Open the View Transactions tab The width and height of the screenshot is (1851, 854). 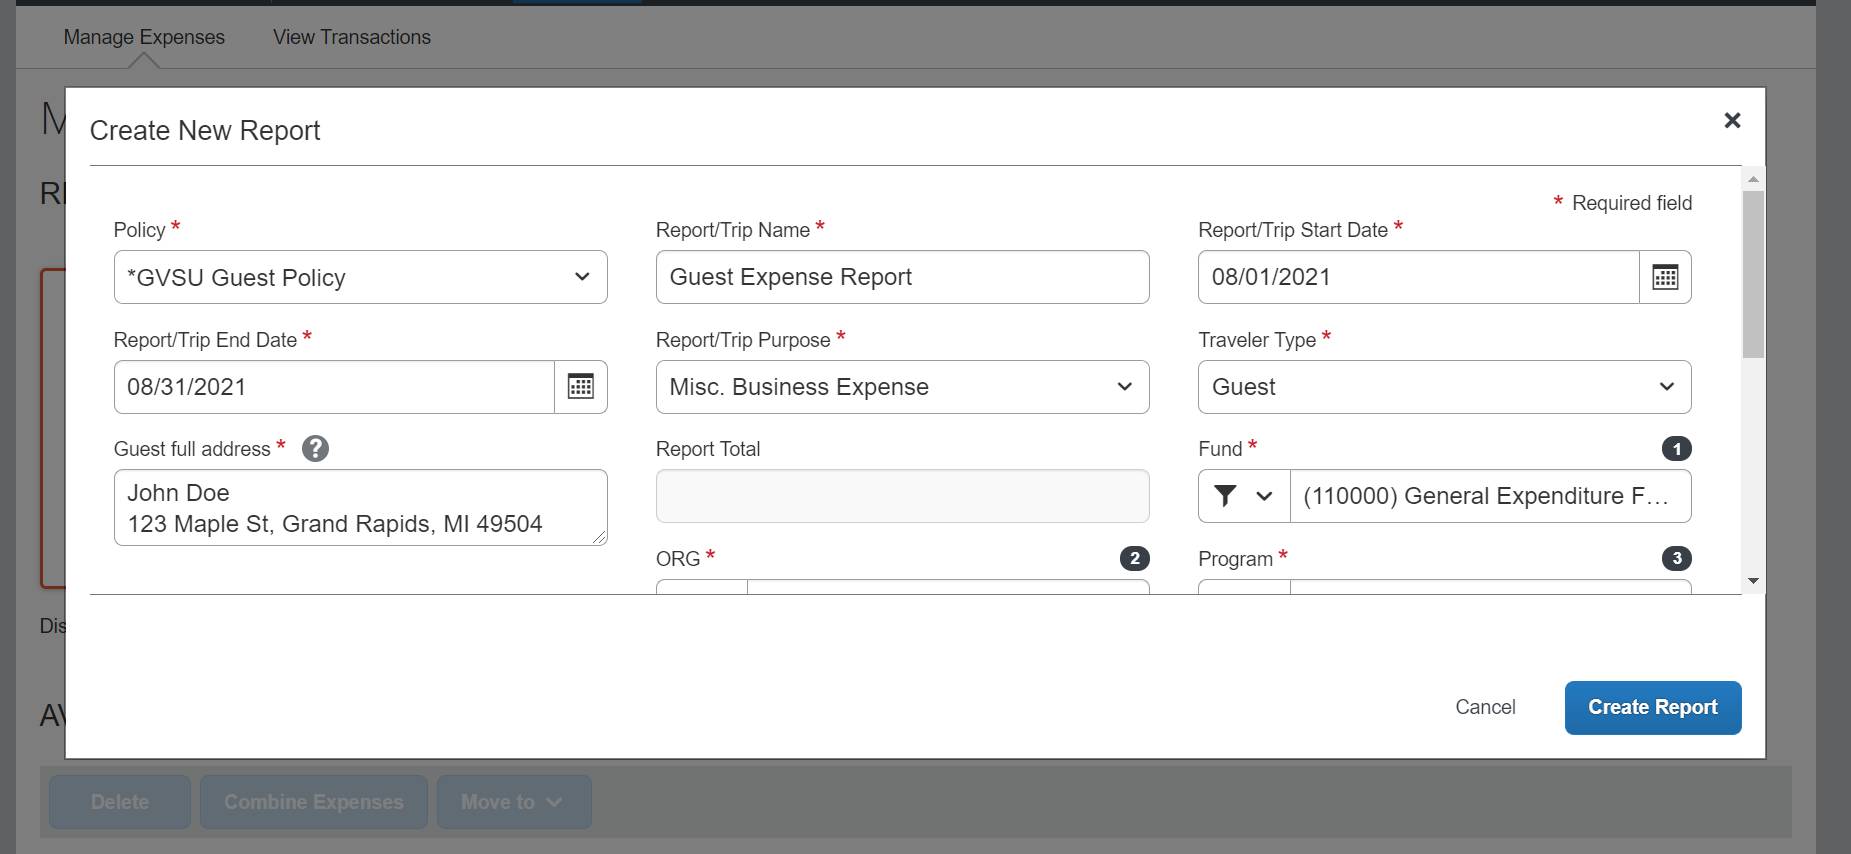(352, 37)
